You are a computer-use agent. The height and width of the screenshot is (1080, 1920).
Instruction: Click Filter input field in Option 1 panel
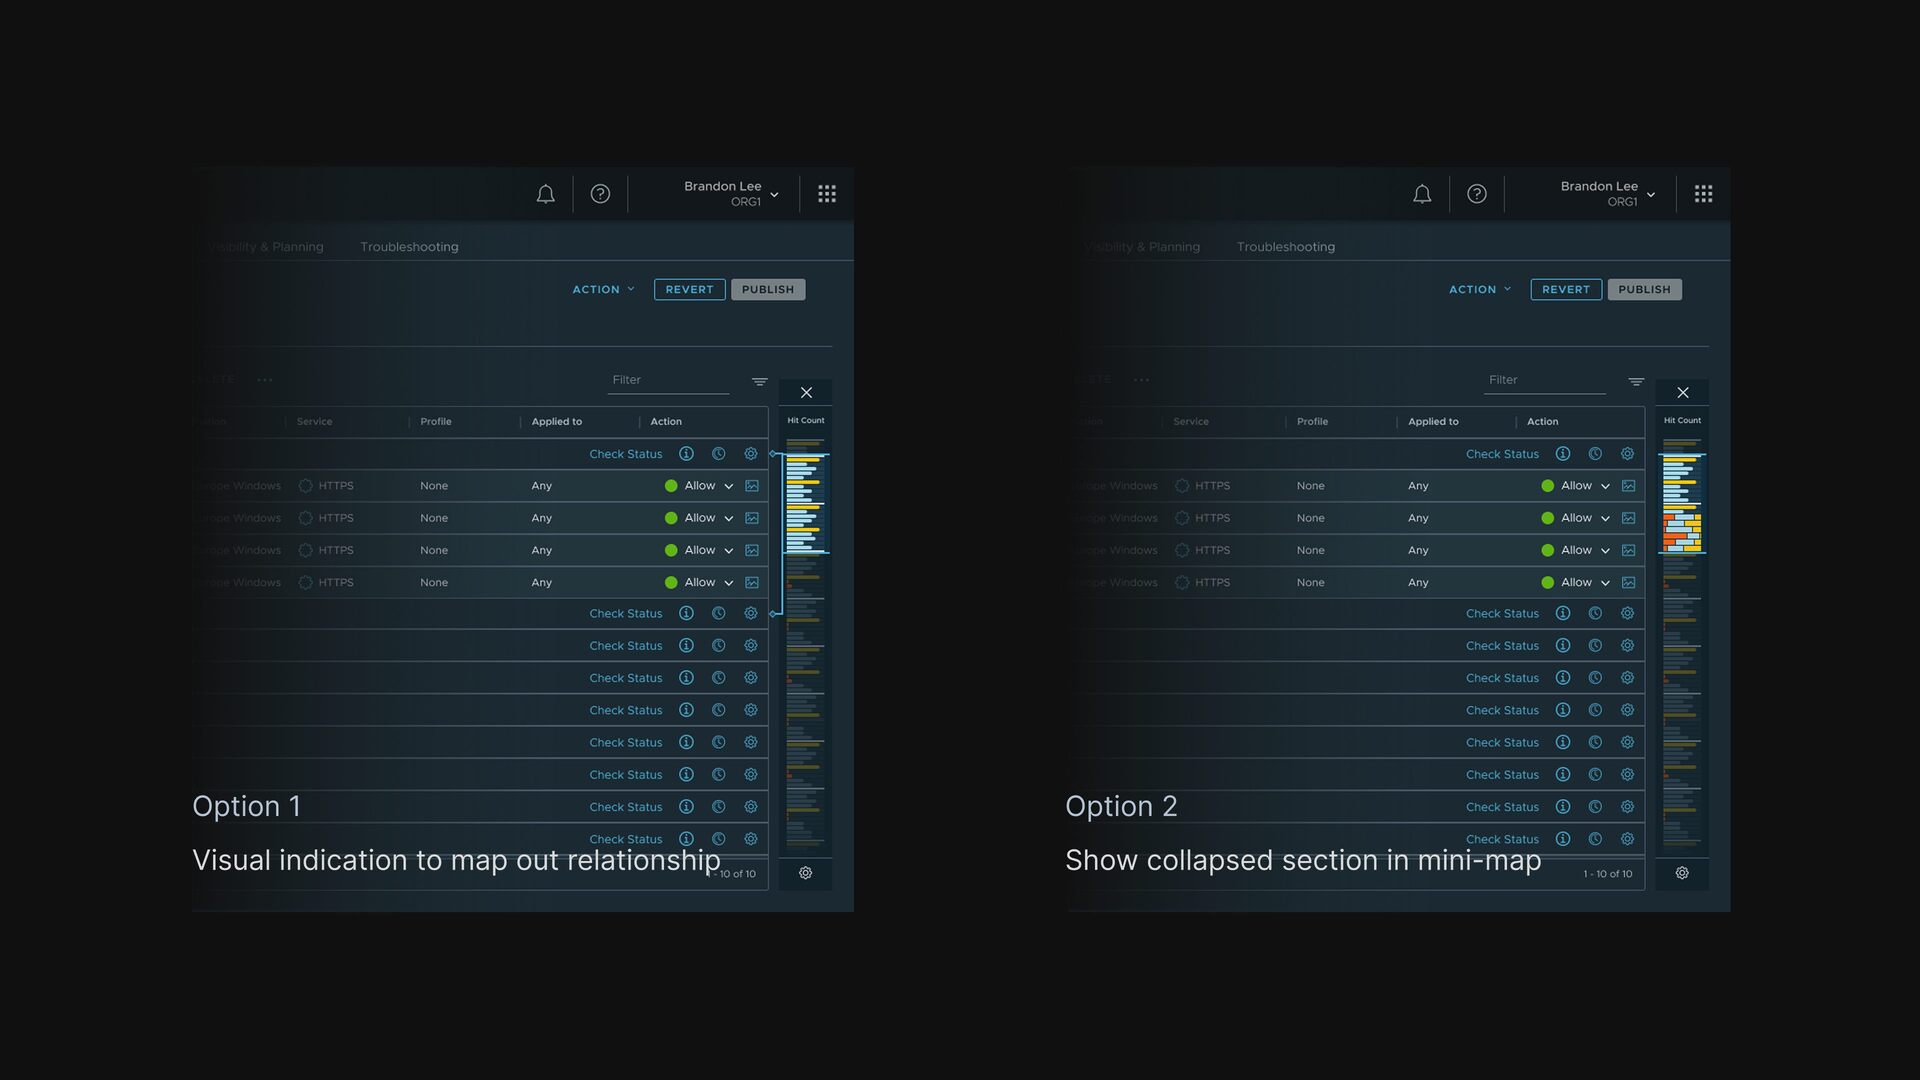[x=668, y=380]
